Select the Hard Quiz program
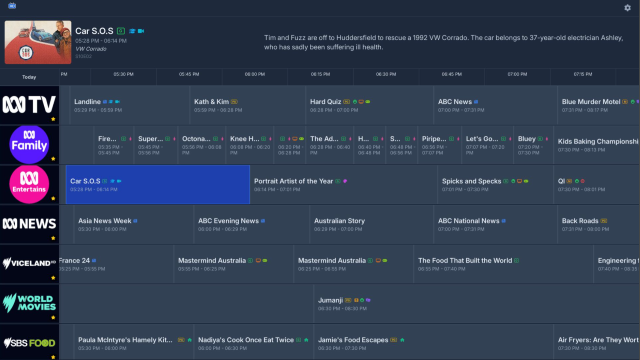The height and width of the screenshot is (360, 640). point(369,105)
